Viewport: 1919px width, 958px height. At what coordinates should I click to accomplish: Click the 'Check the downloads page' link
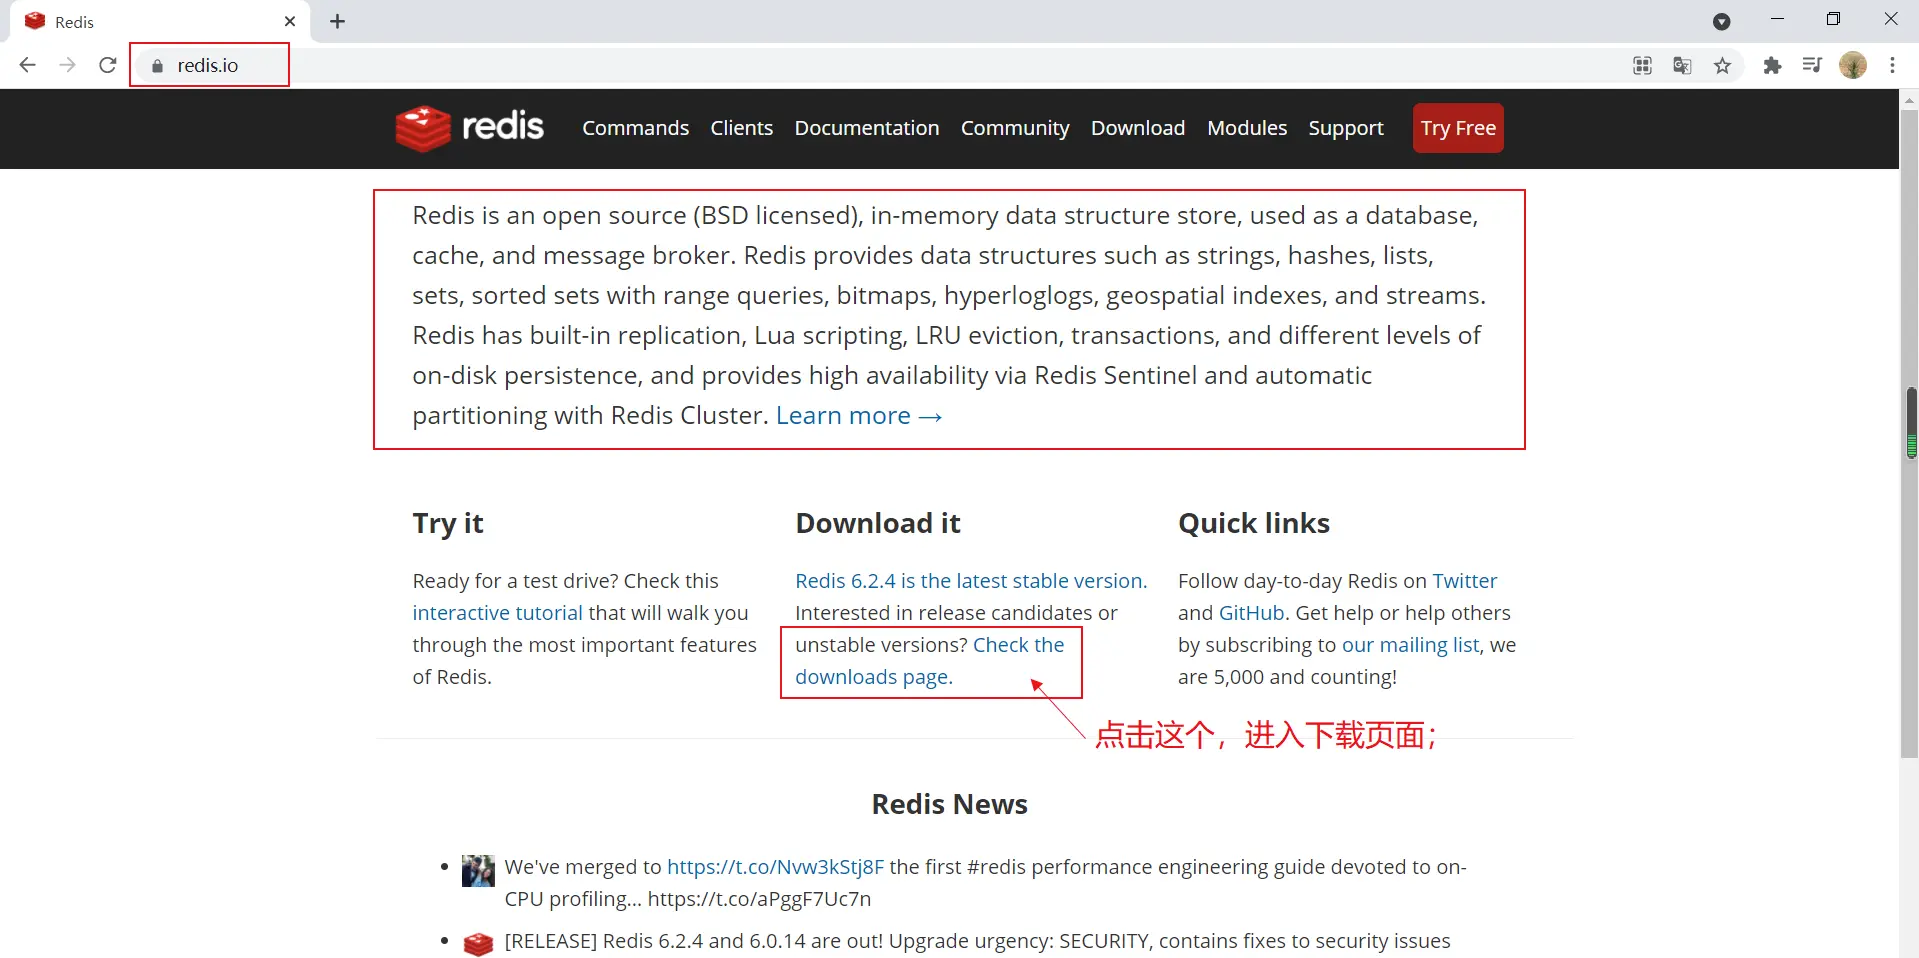[930, 661]
